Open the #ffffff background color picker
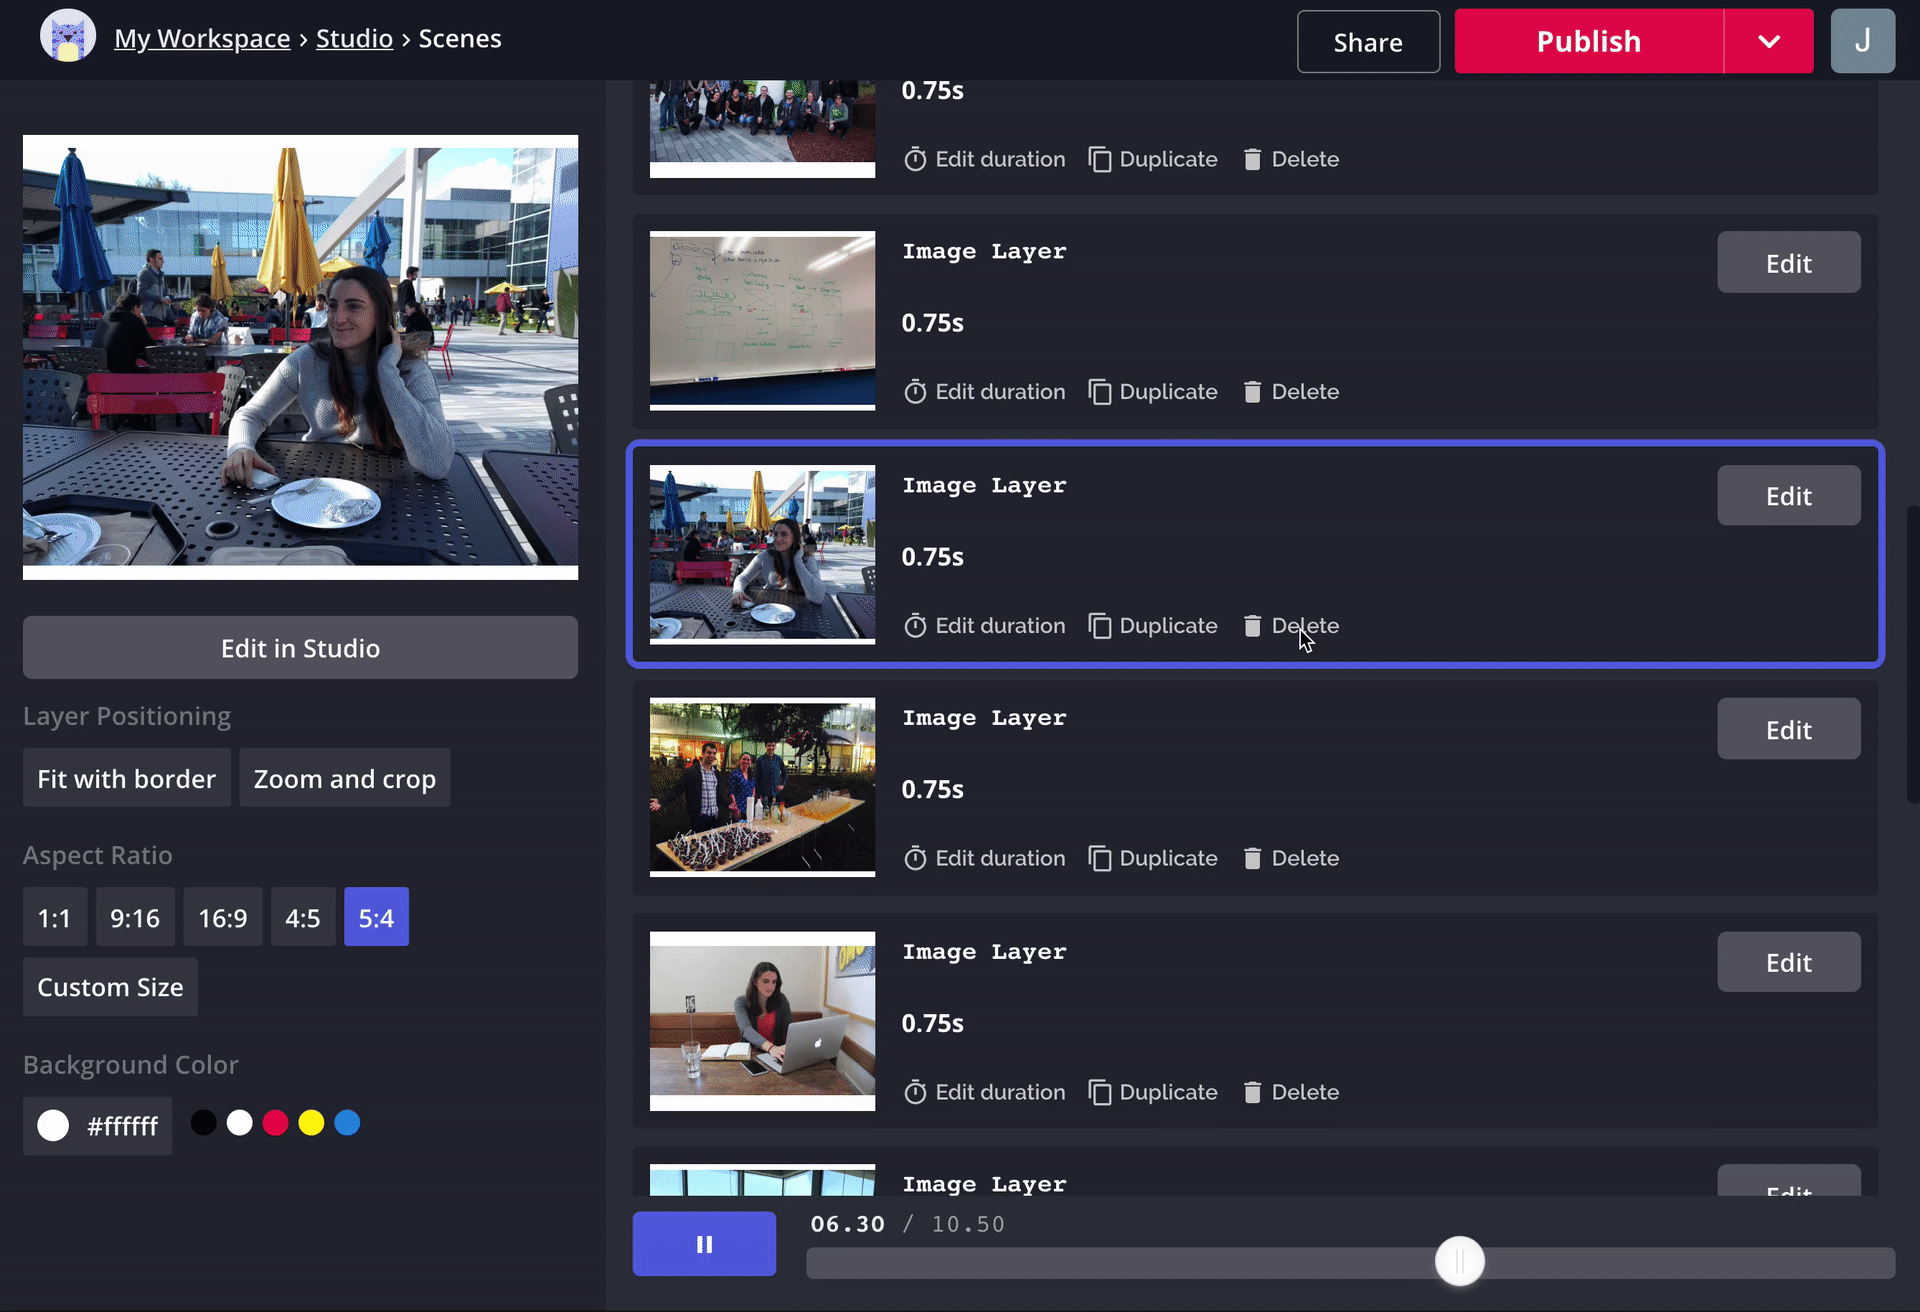Viewport: 1920px width, 1312px height. [98, 1126]
